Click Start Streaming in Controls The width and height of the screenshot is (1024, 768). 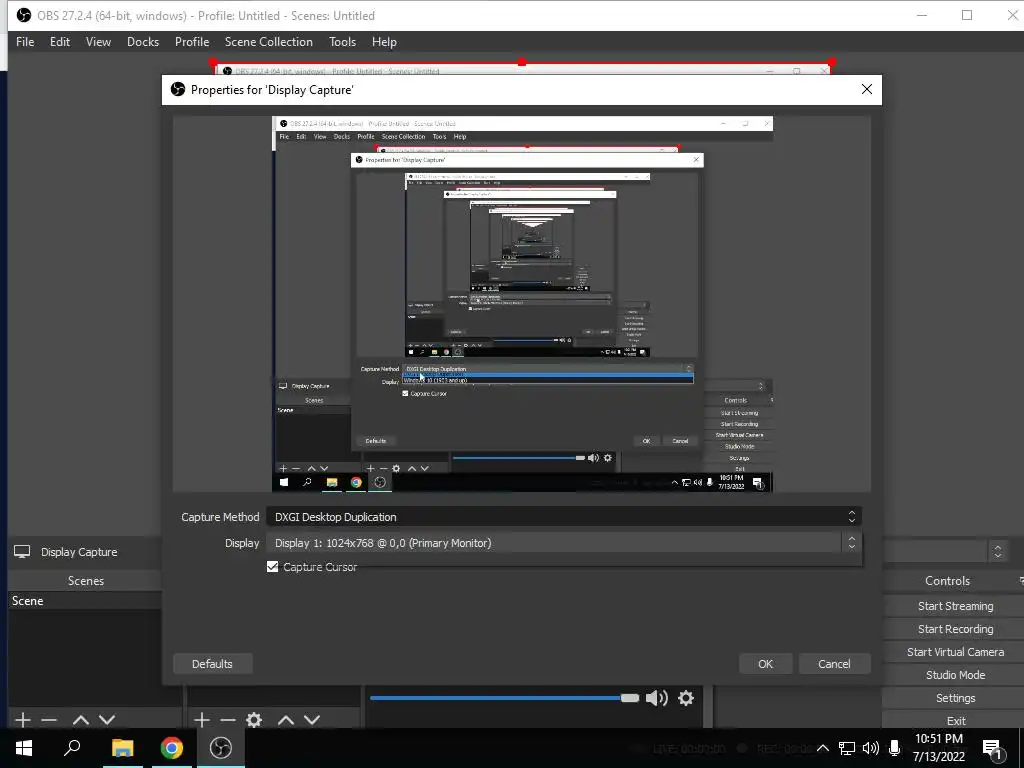[x=955, y=606]
